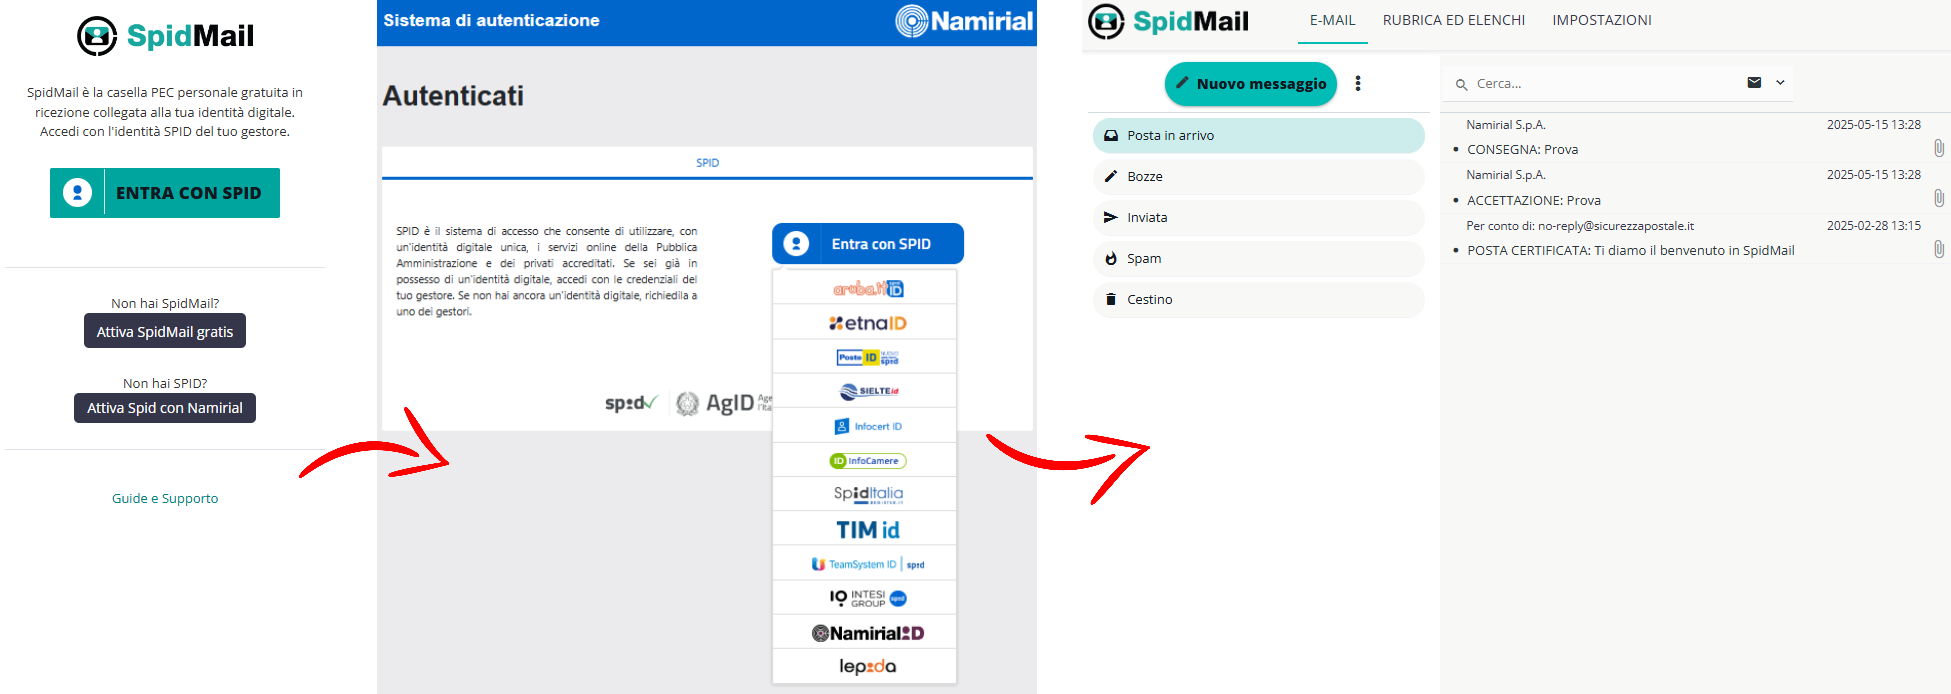Expand the search filter dropdown arrow
The width and height of the screenshot is (1951, 694).
(1780, 83)
